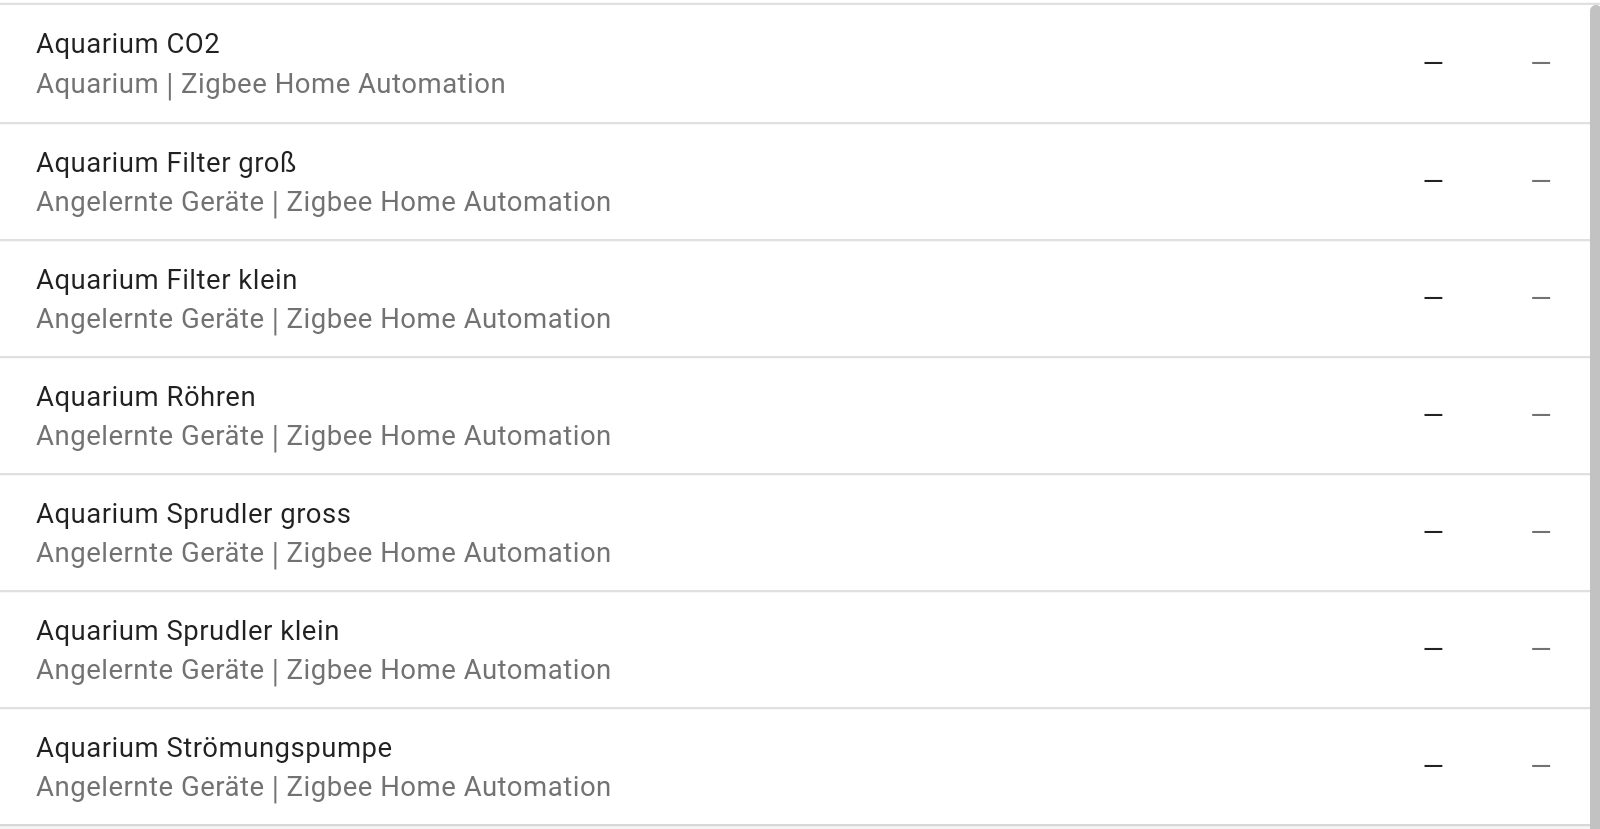
Task: Click the dark dash in Aquarium Strömungspumpe row
Action: (1433, 766)
